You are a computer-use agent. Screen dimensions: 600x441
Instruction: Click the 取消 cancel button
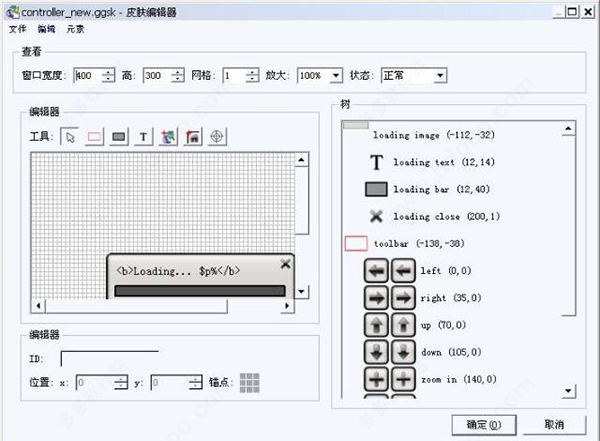[x=554, y=424]
